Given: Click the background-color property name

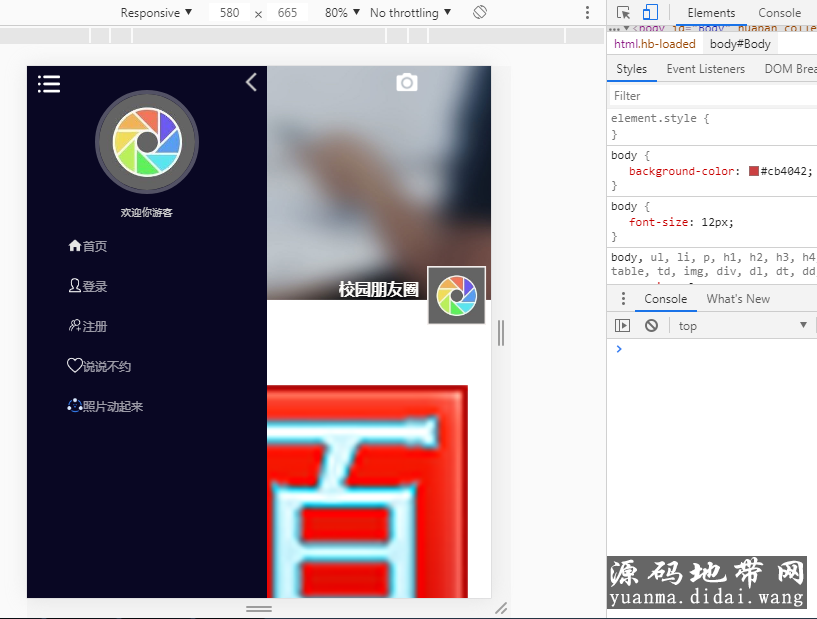Looking at the screenshot, I should [683, 171].
